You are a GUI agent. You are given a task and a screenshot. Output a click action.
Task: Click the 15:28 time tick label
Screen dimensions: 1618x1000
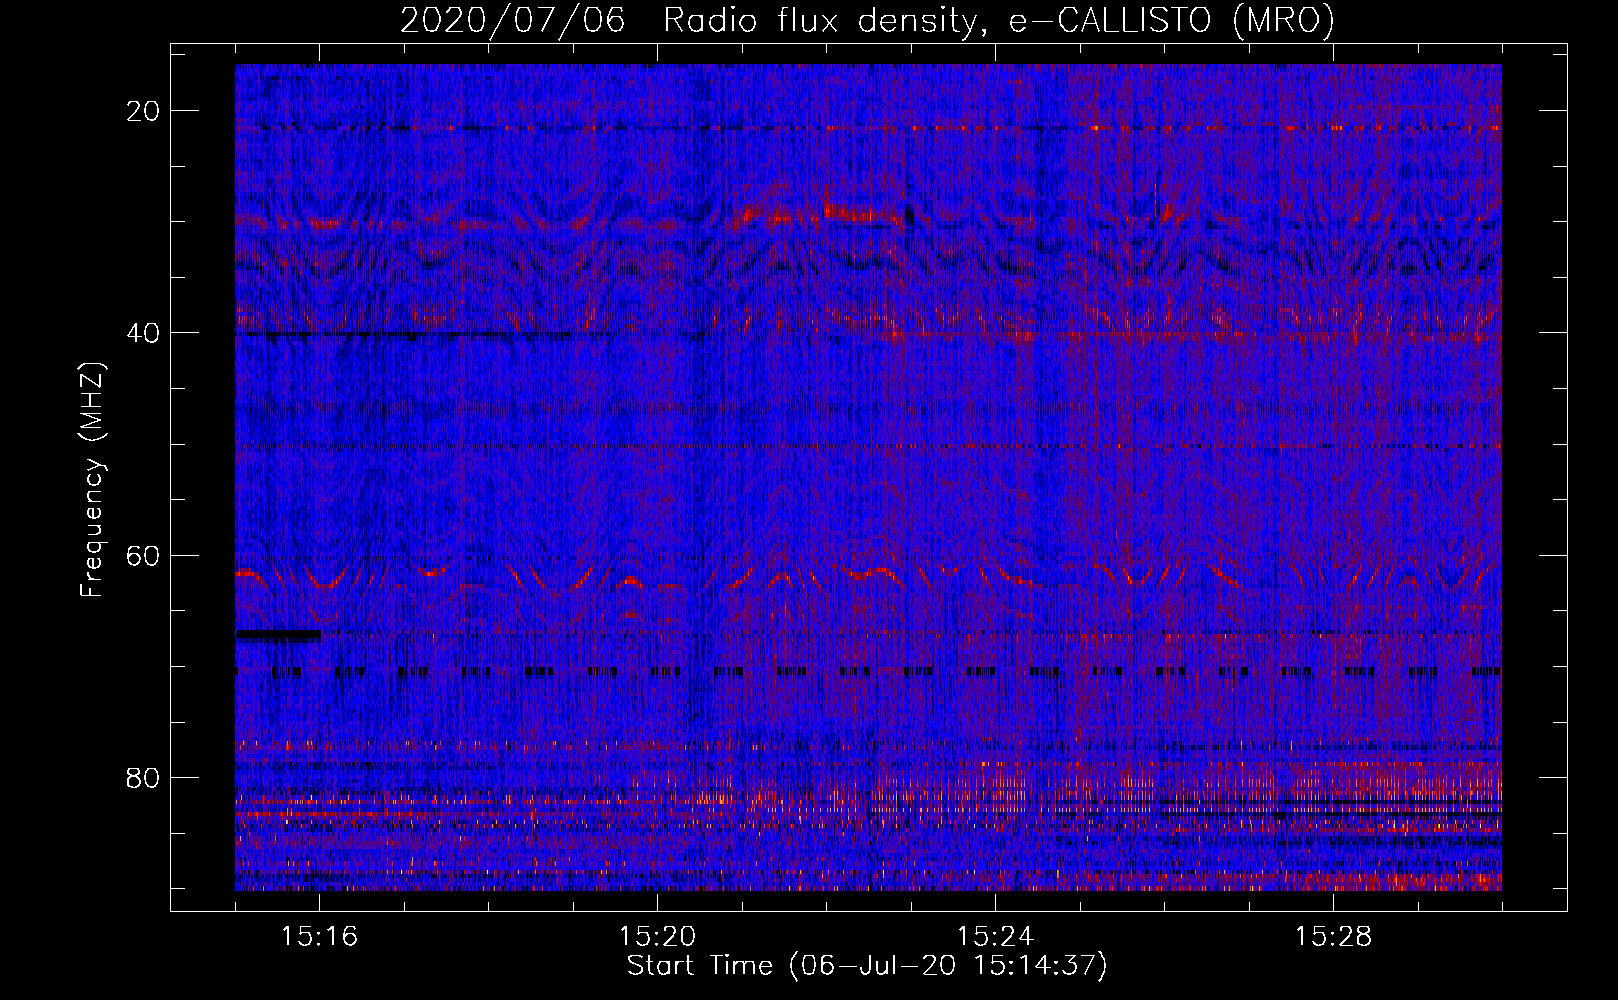tap(1333, 937)
